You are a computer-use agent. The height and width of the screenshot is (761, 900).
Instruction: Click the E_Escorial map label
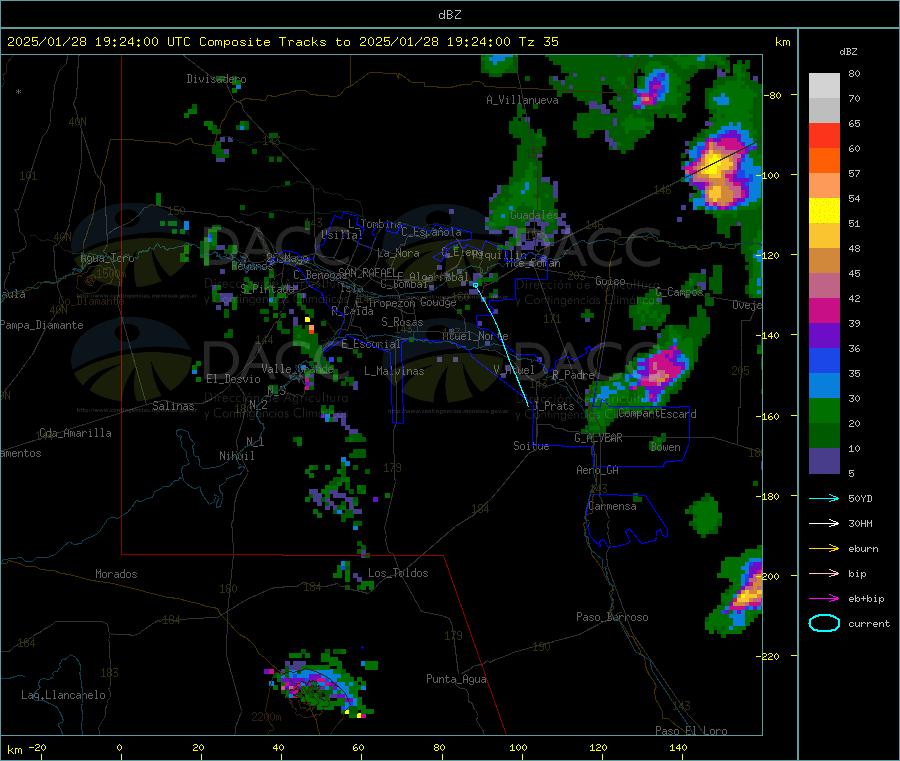[x=370, y=344]
